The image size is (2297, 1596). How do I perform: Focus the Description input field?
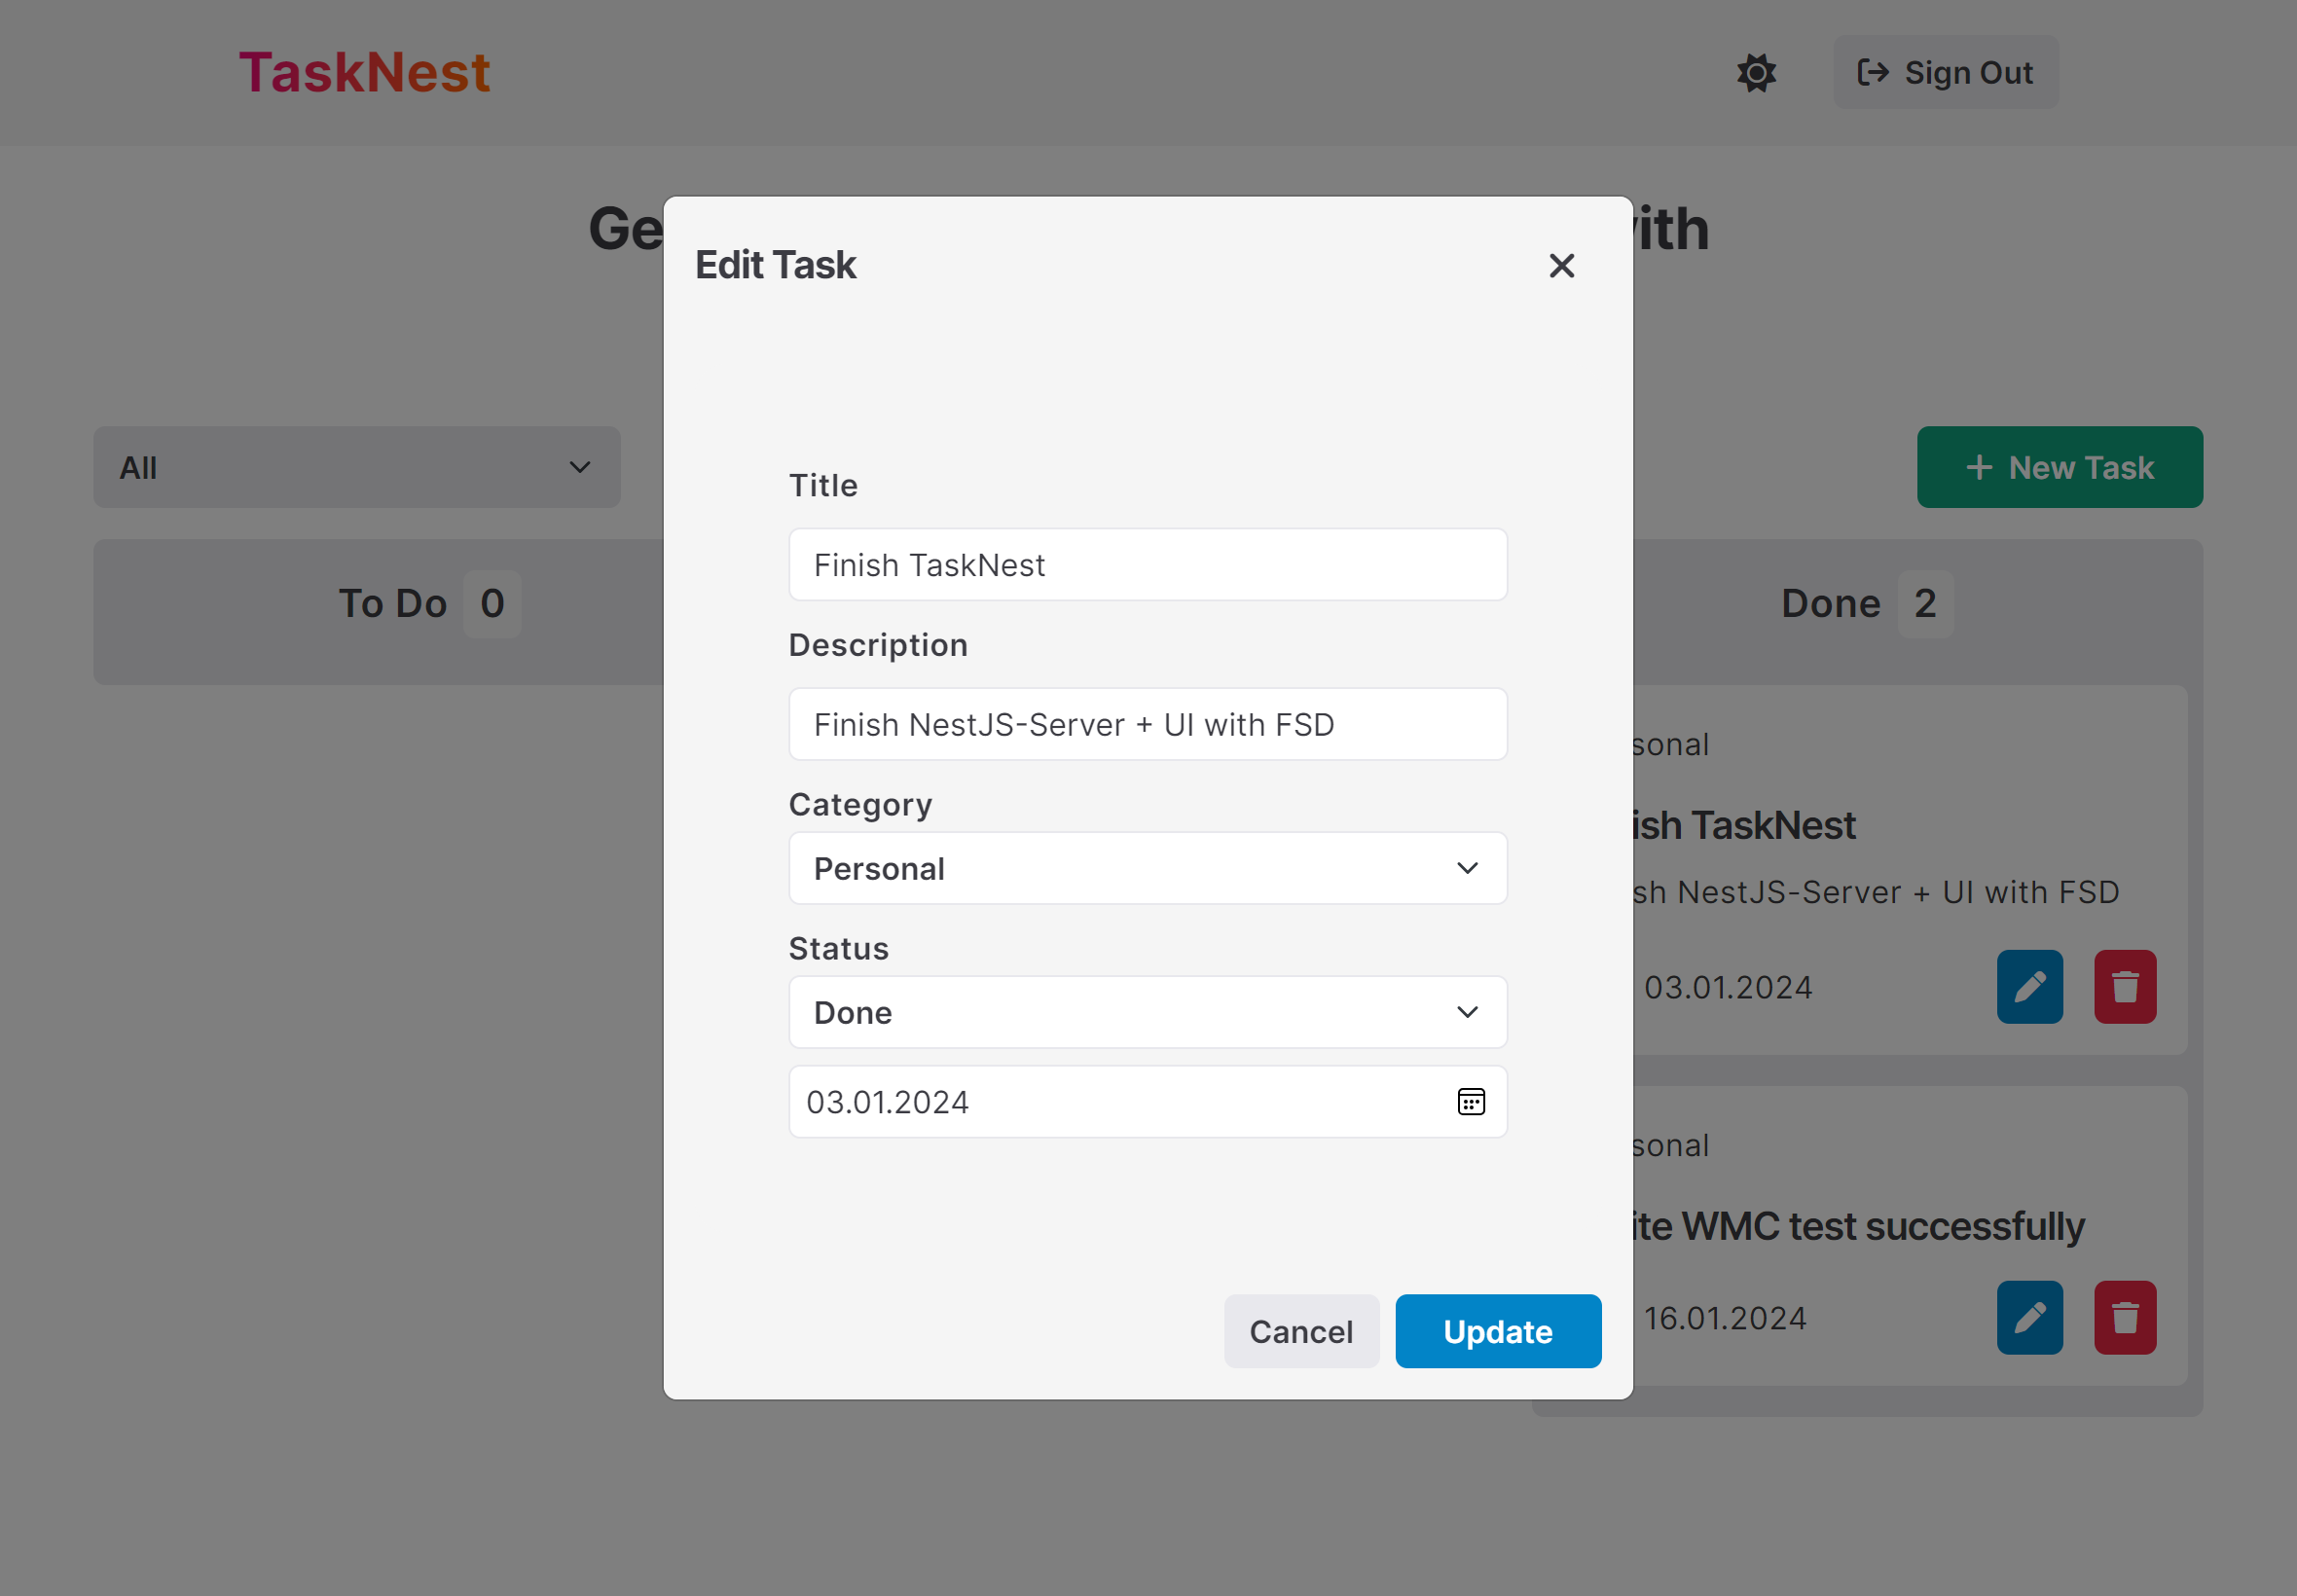tap(1148, 724)
